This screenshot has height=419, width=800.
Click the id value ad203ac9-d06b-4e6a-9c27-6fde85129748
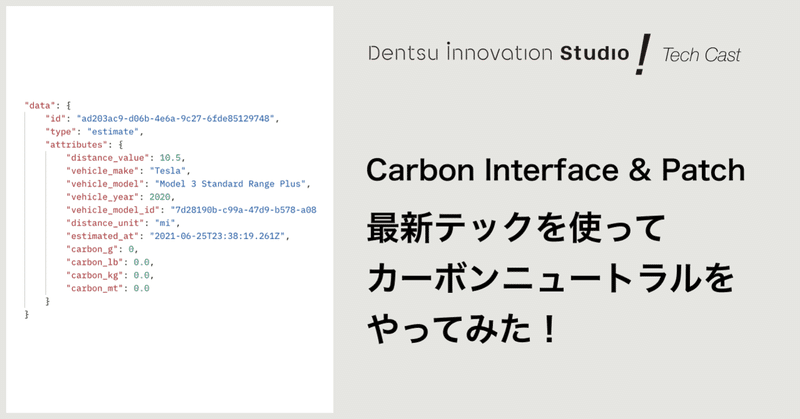point(176,118)
